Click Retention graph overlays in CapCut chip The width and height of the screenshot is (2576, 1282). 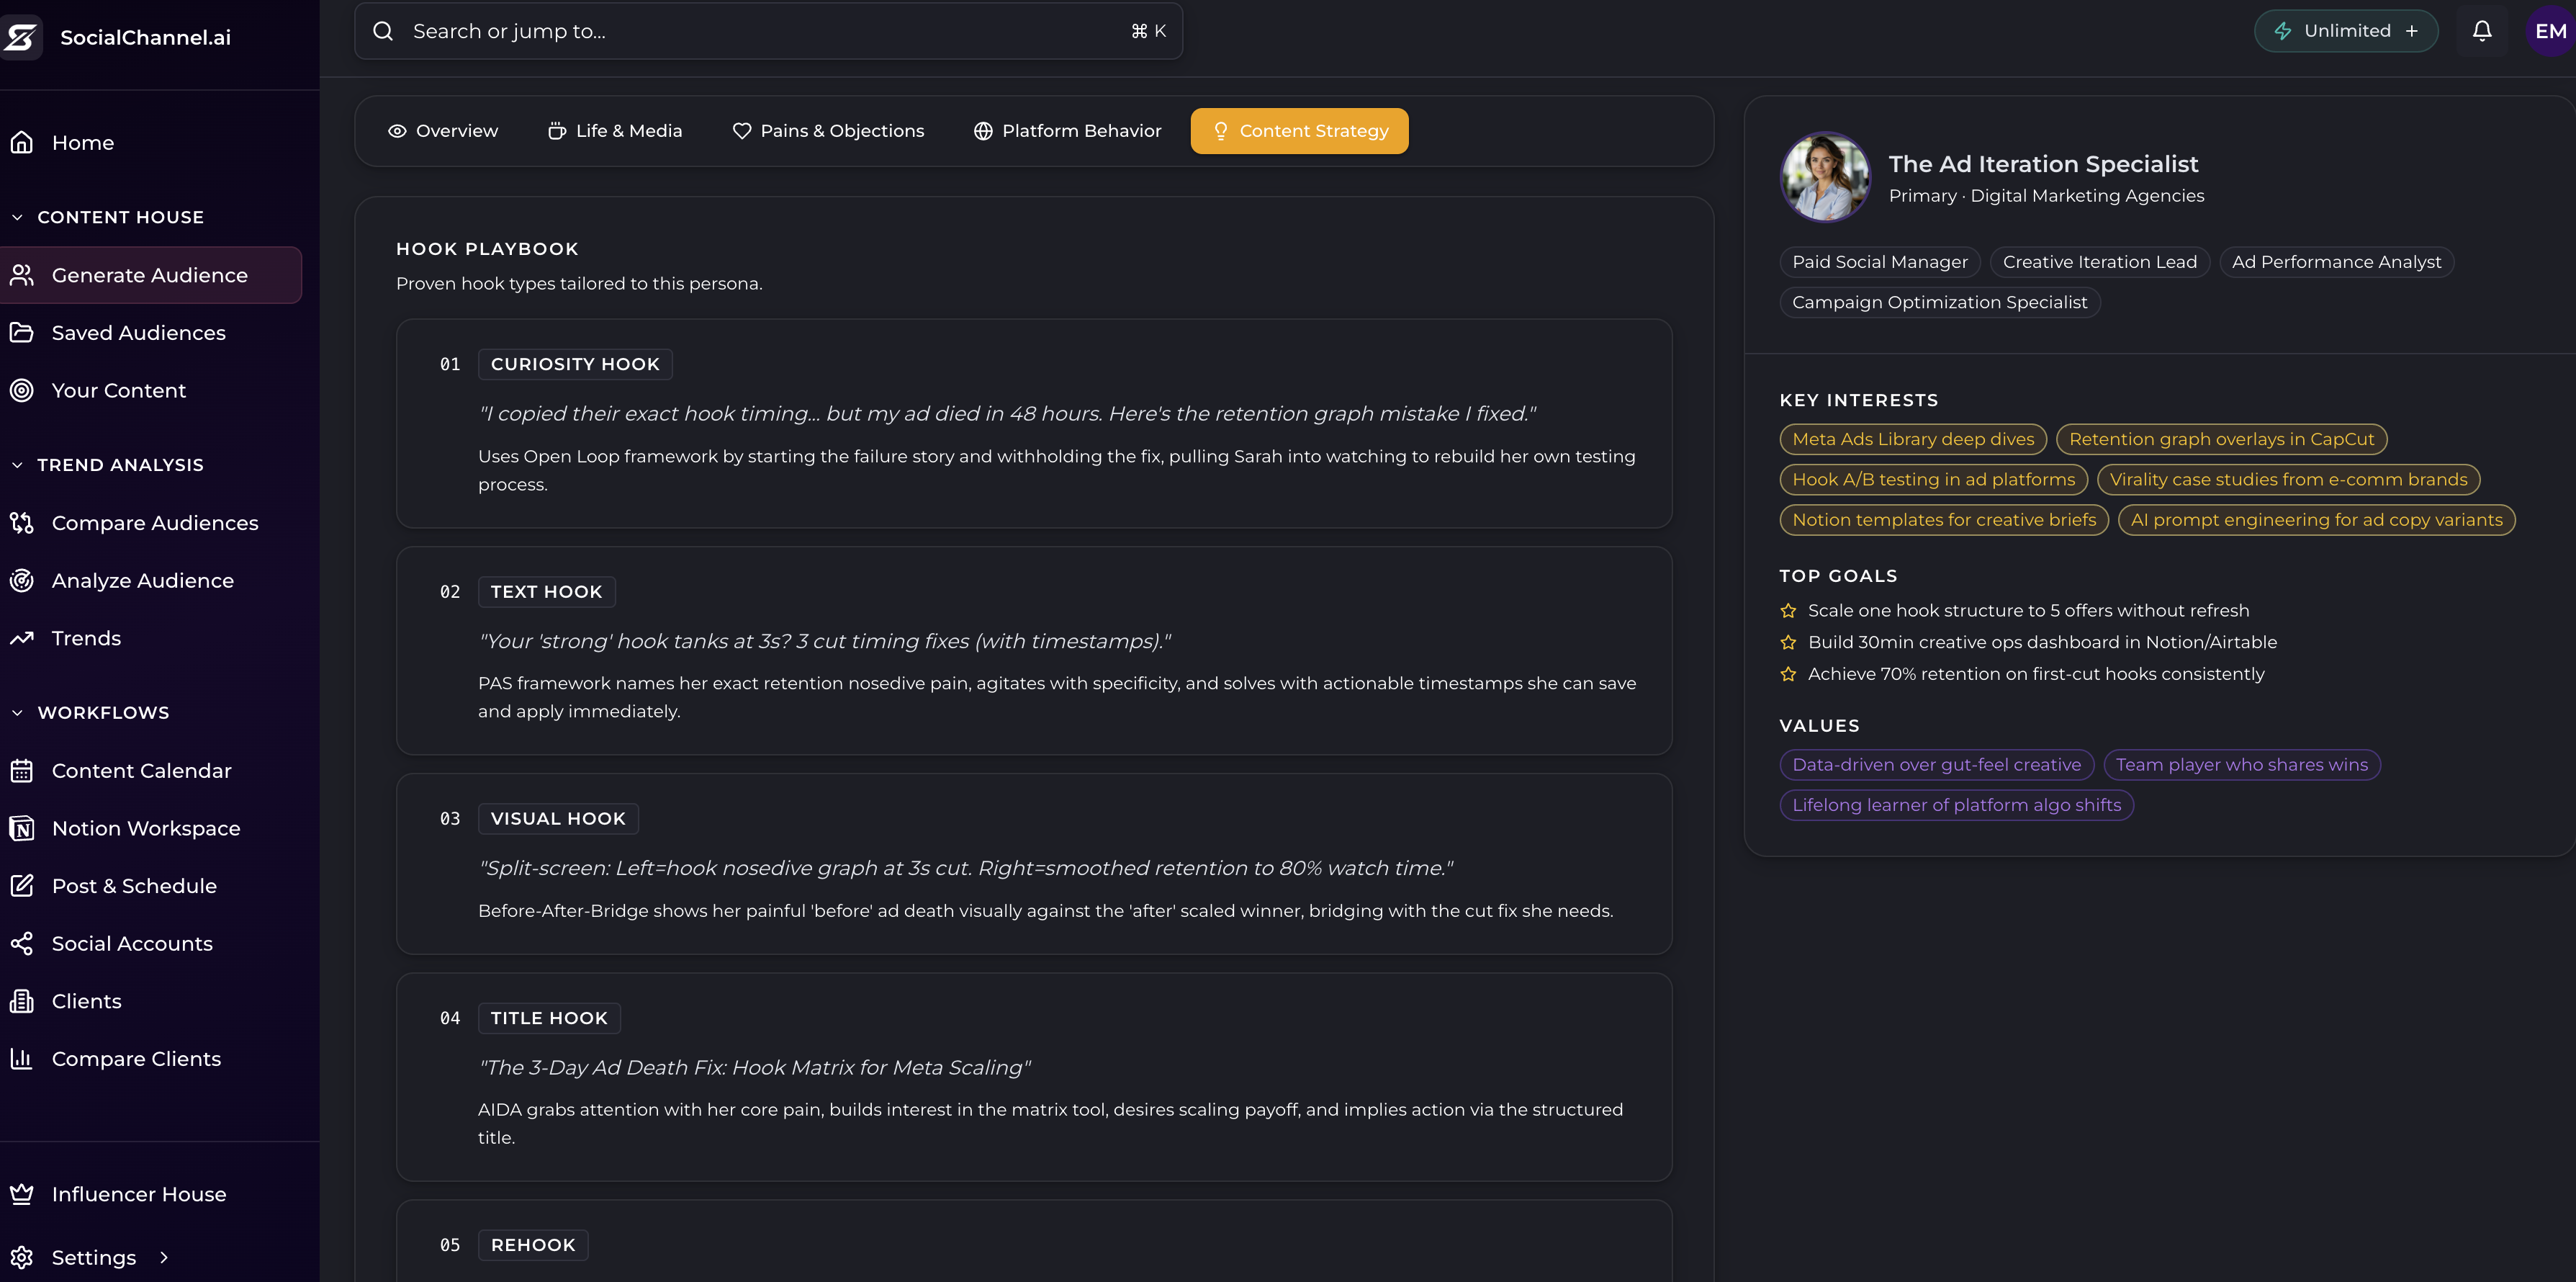pyautogui.click(x=2221, y=439)
